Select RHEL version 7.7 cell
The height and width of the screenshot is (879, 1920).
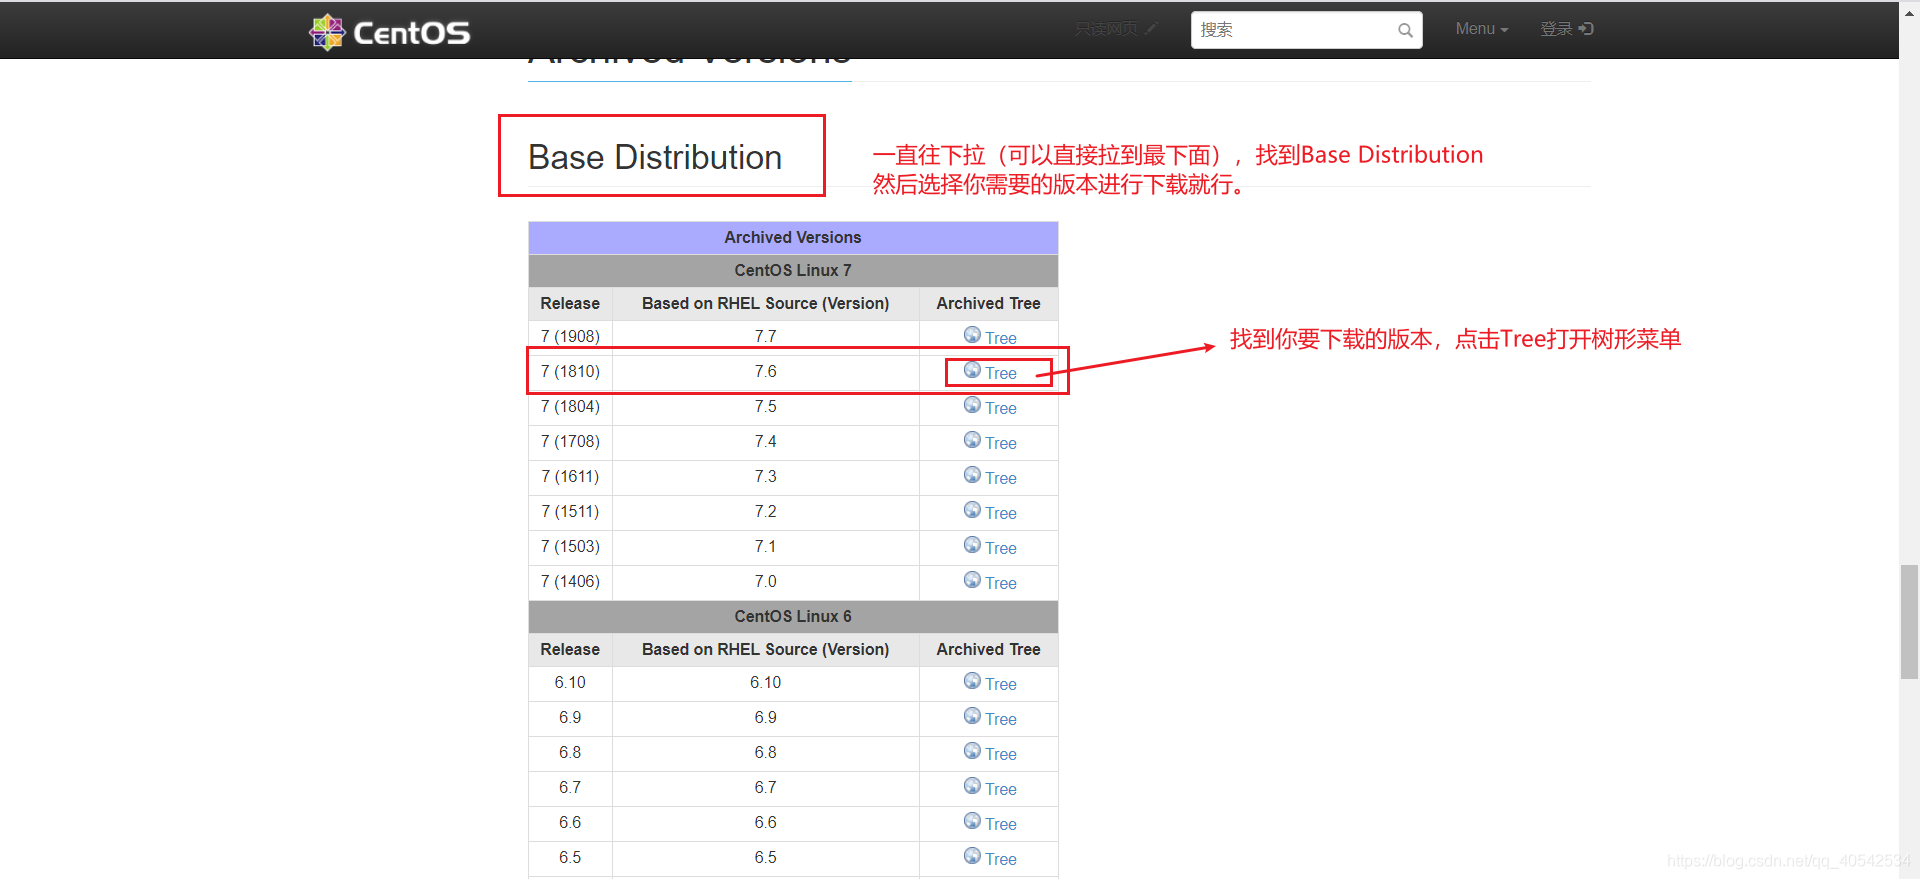[765, 336]
